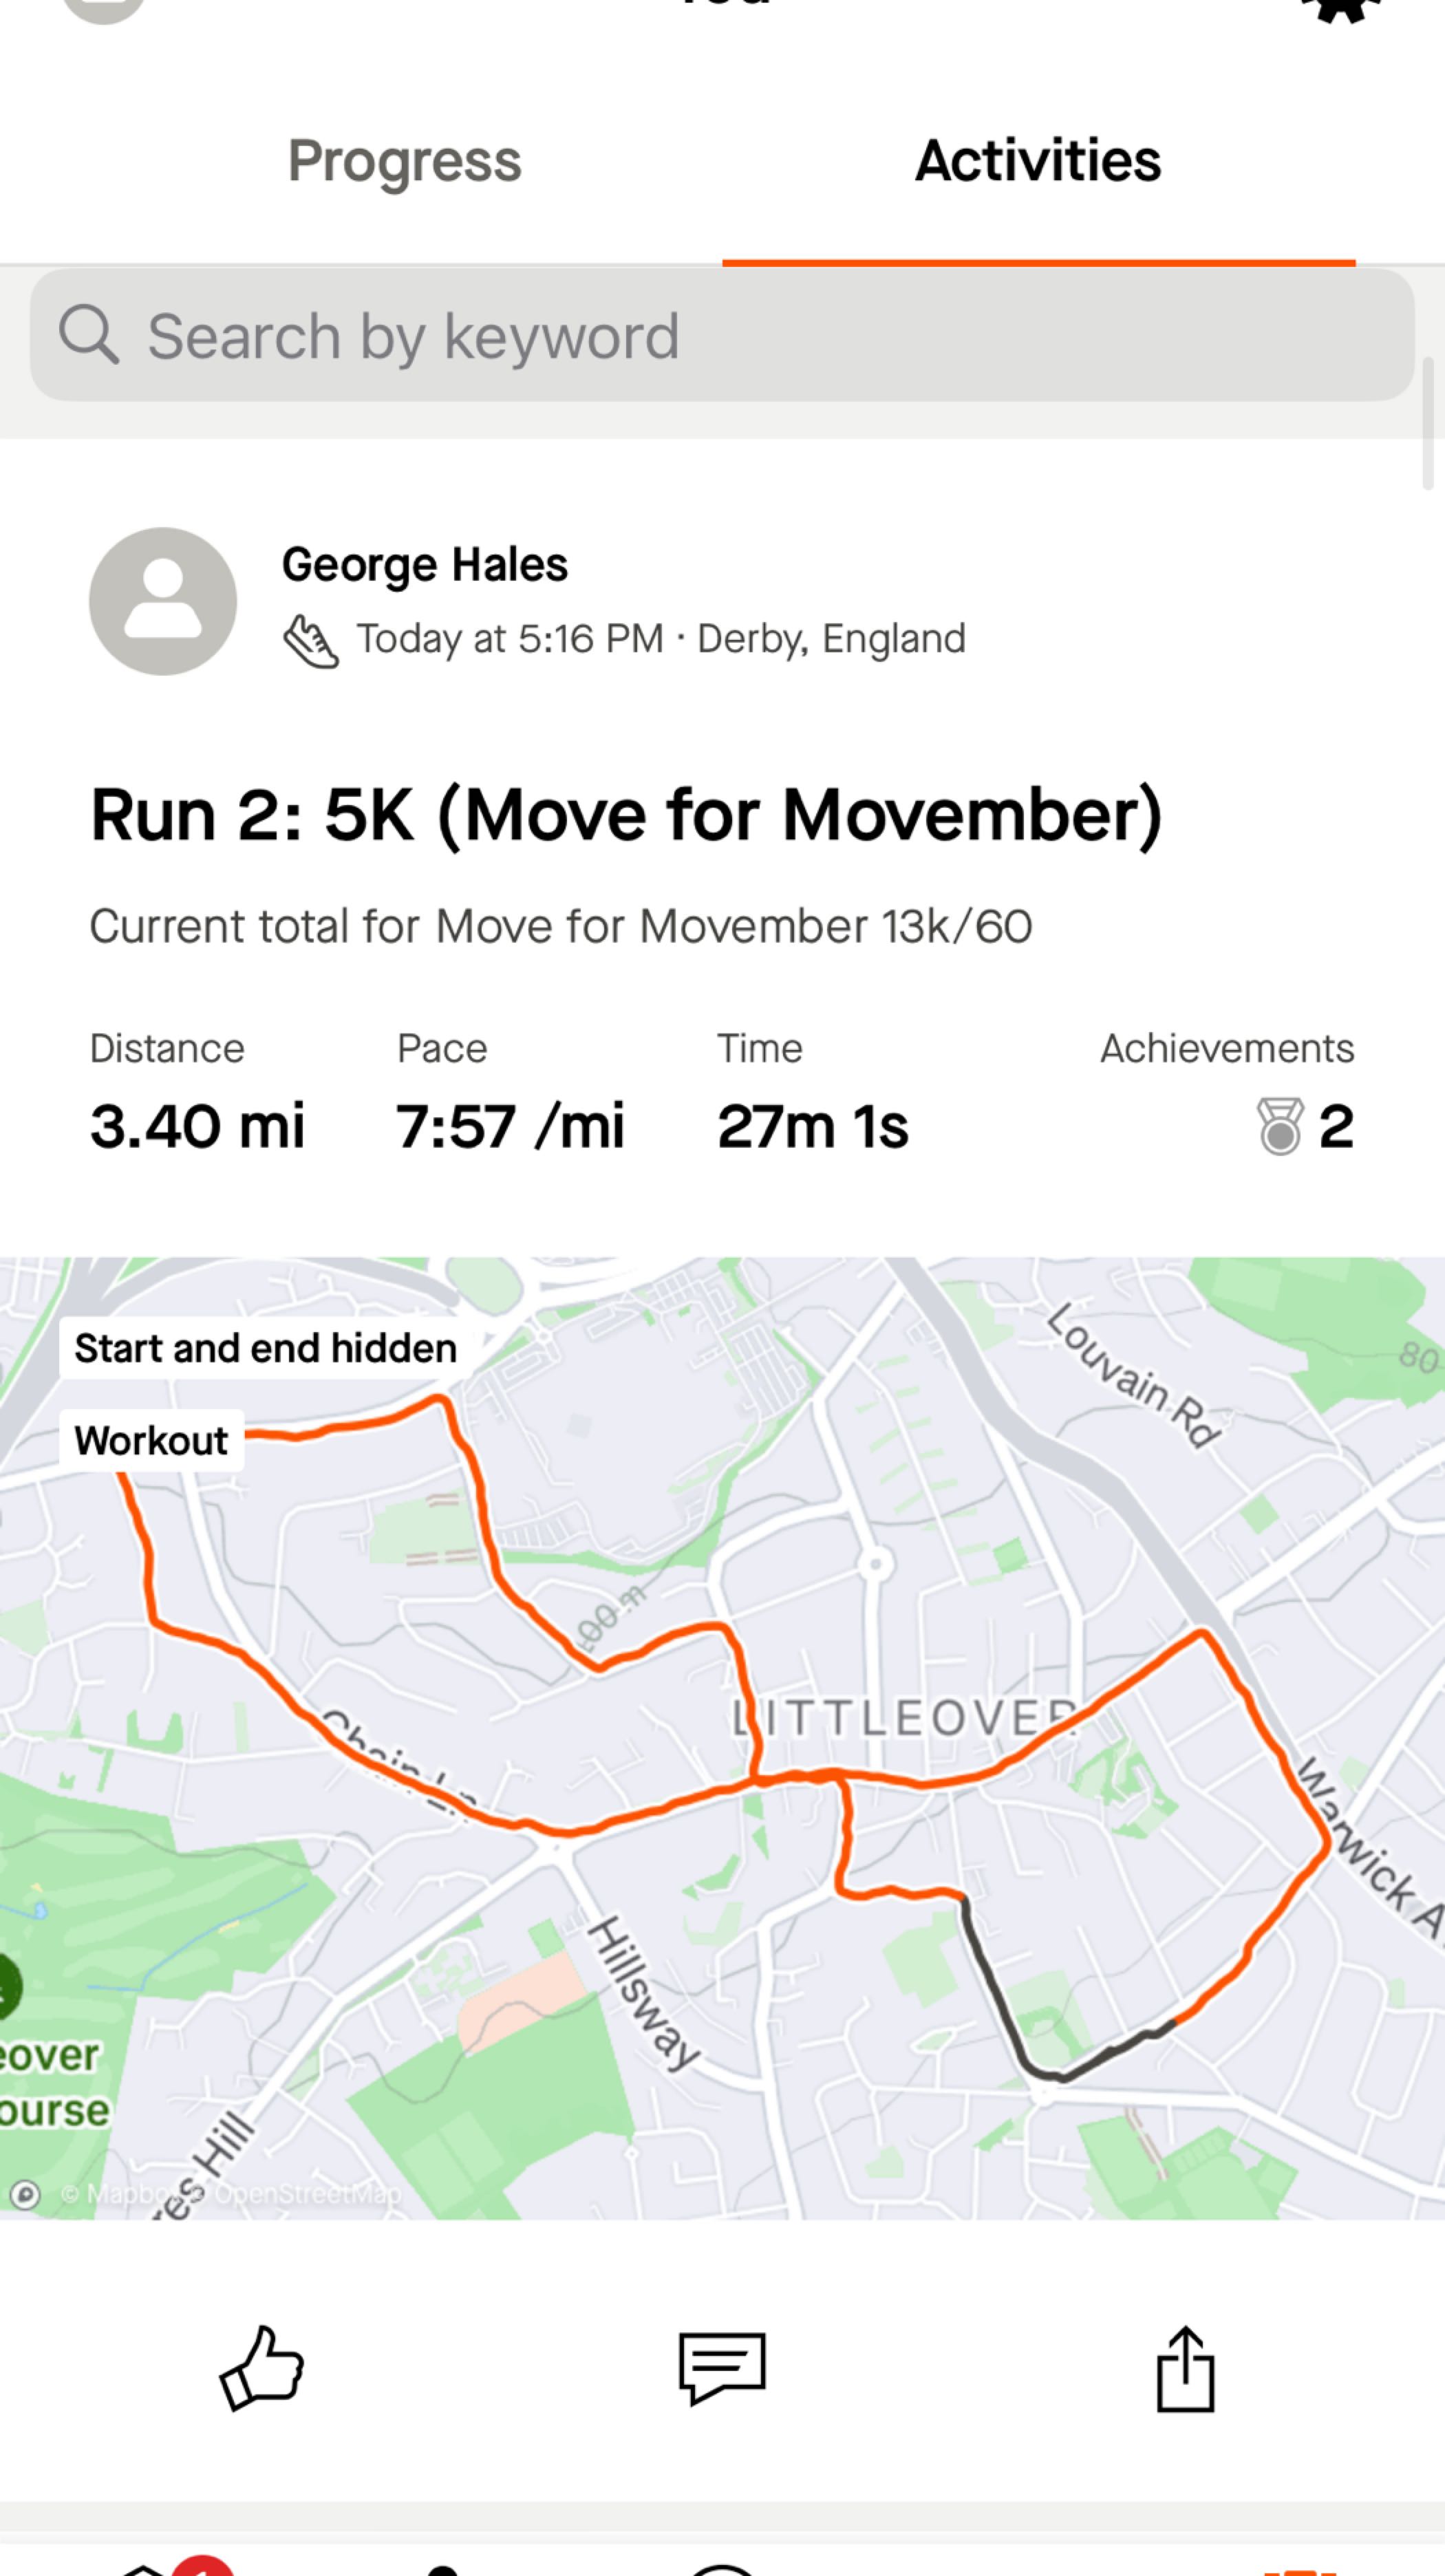The image size is (1445, 2576).
Task: Tap the Workout tag on map
Action: click(x=152, y=1441)
